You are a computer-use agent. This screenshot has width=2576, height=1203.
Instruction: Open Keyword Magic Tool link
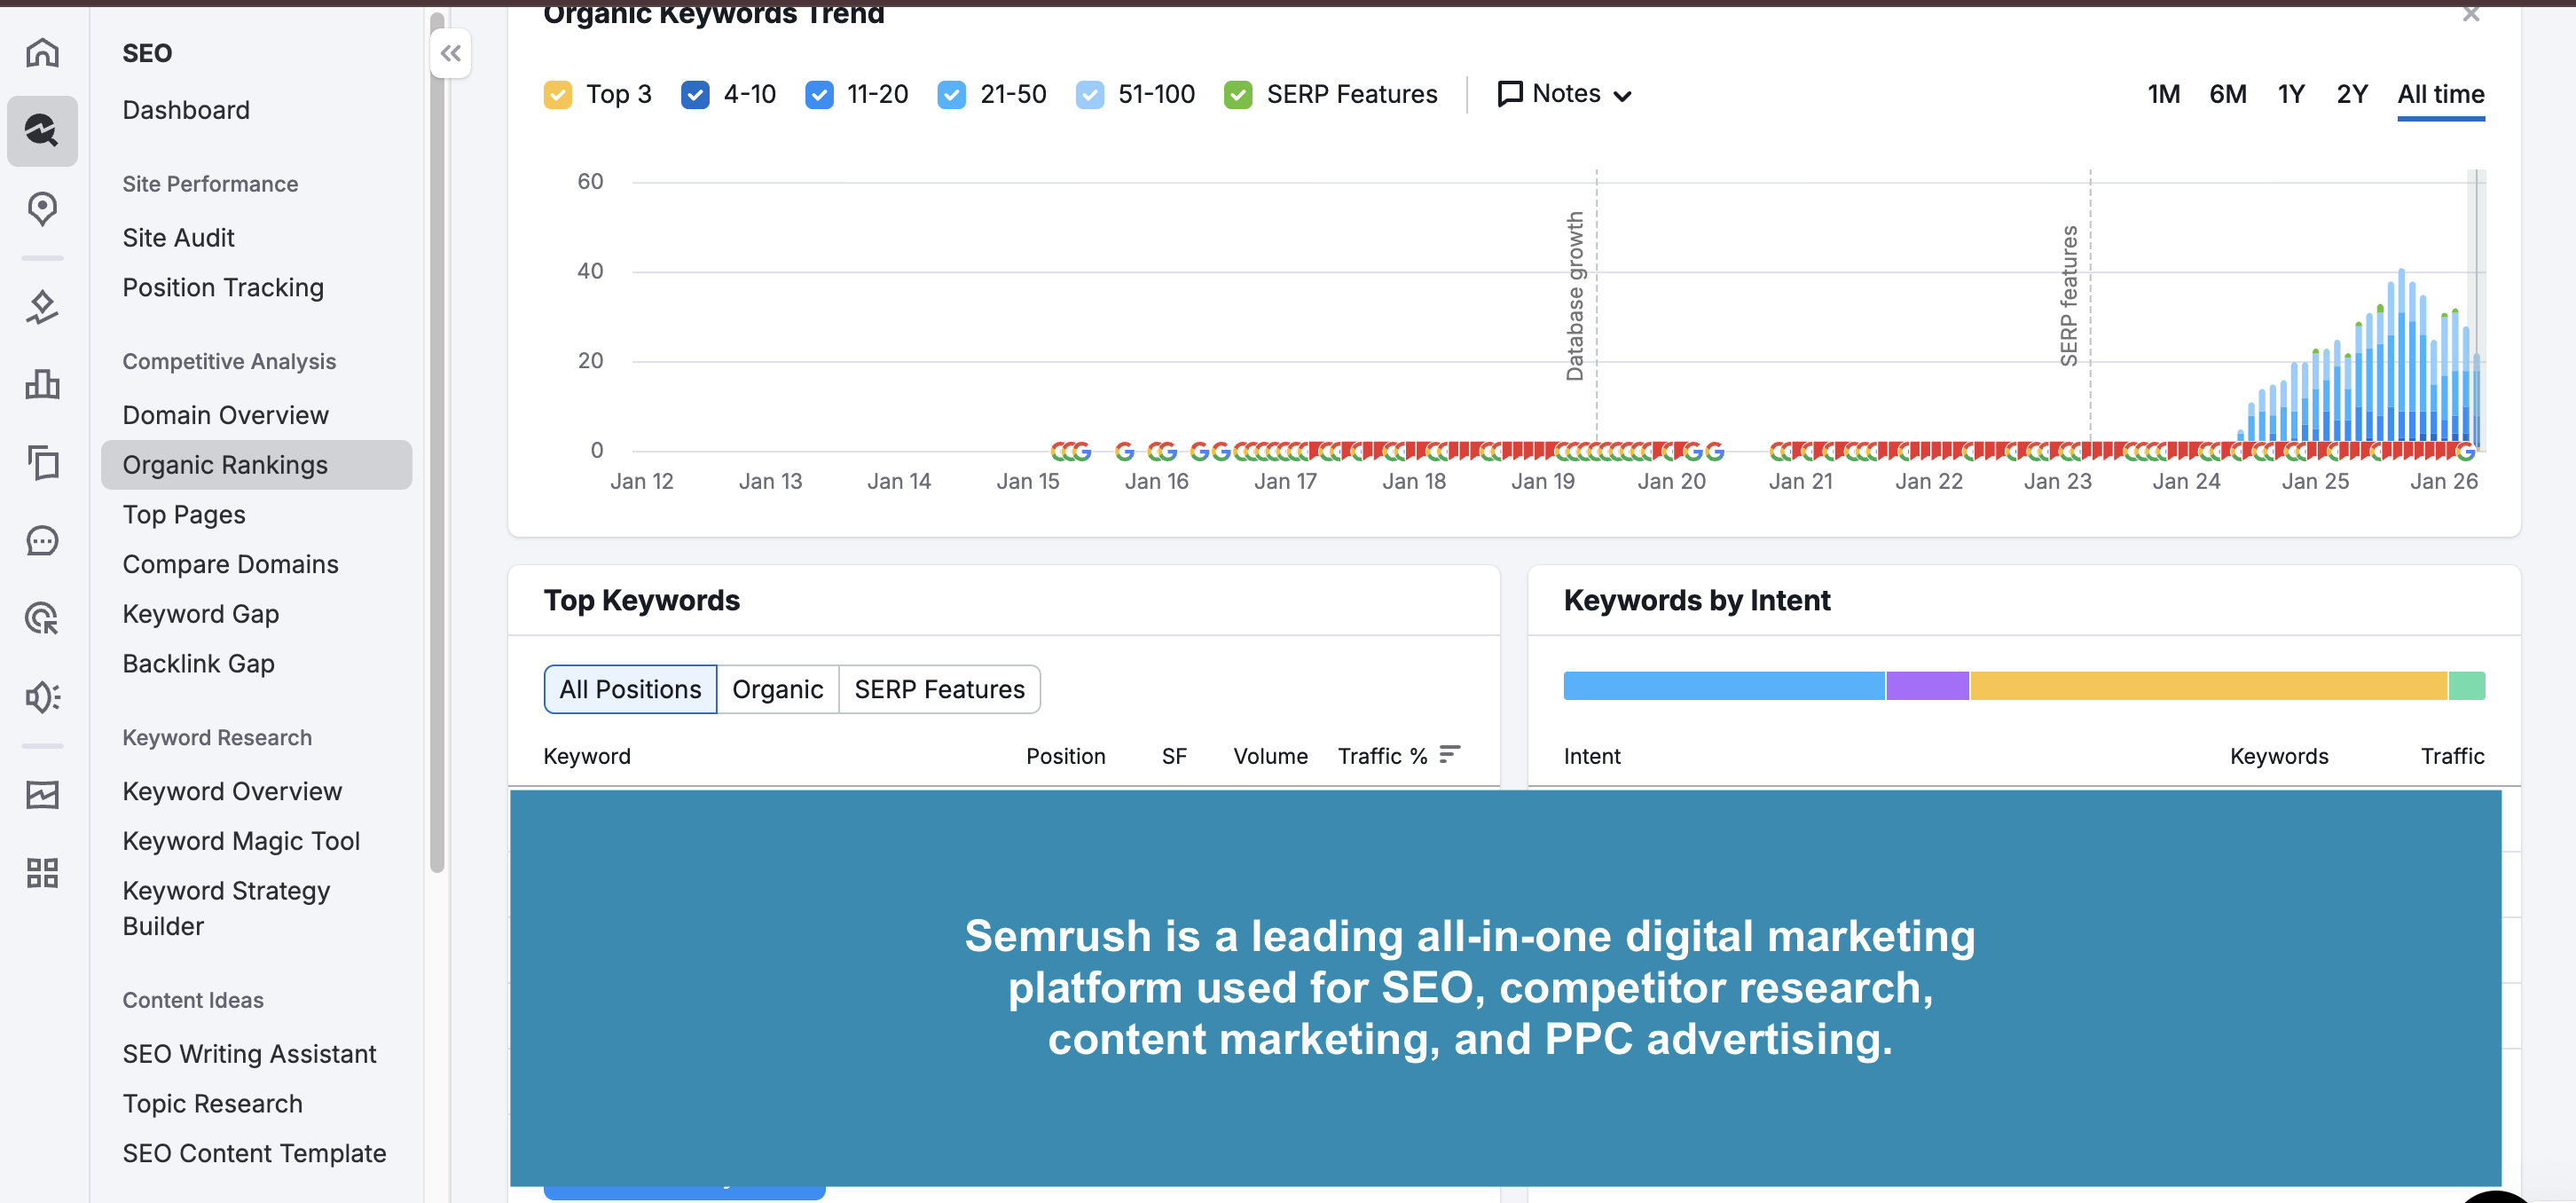point(241,841)
